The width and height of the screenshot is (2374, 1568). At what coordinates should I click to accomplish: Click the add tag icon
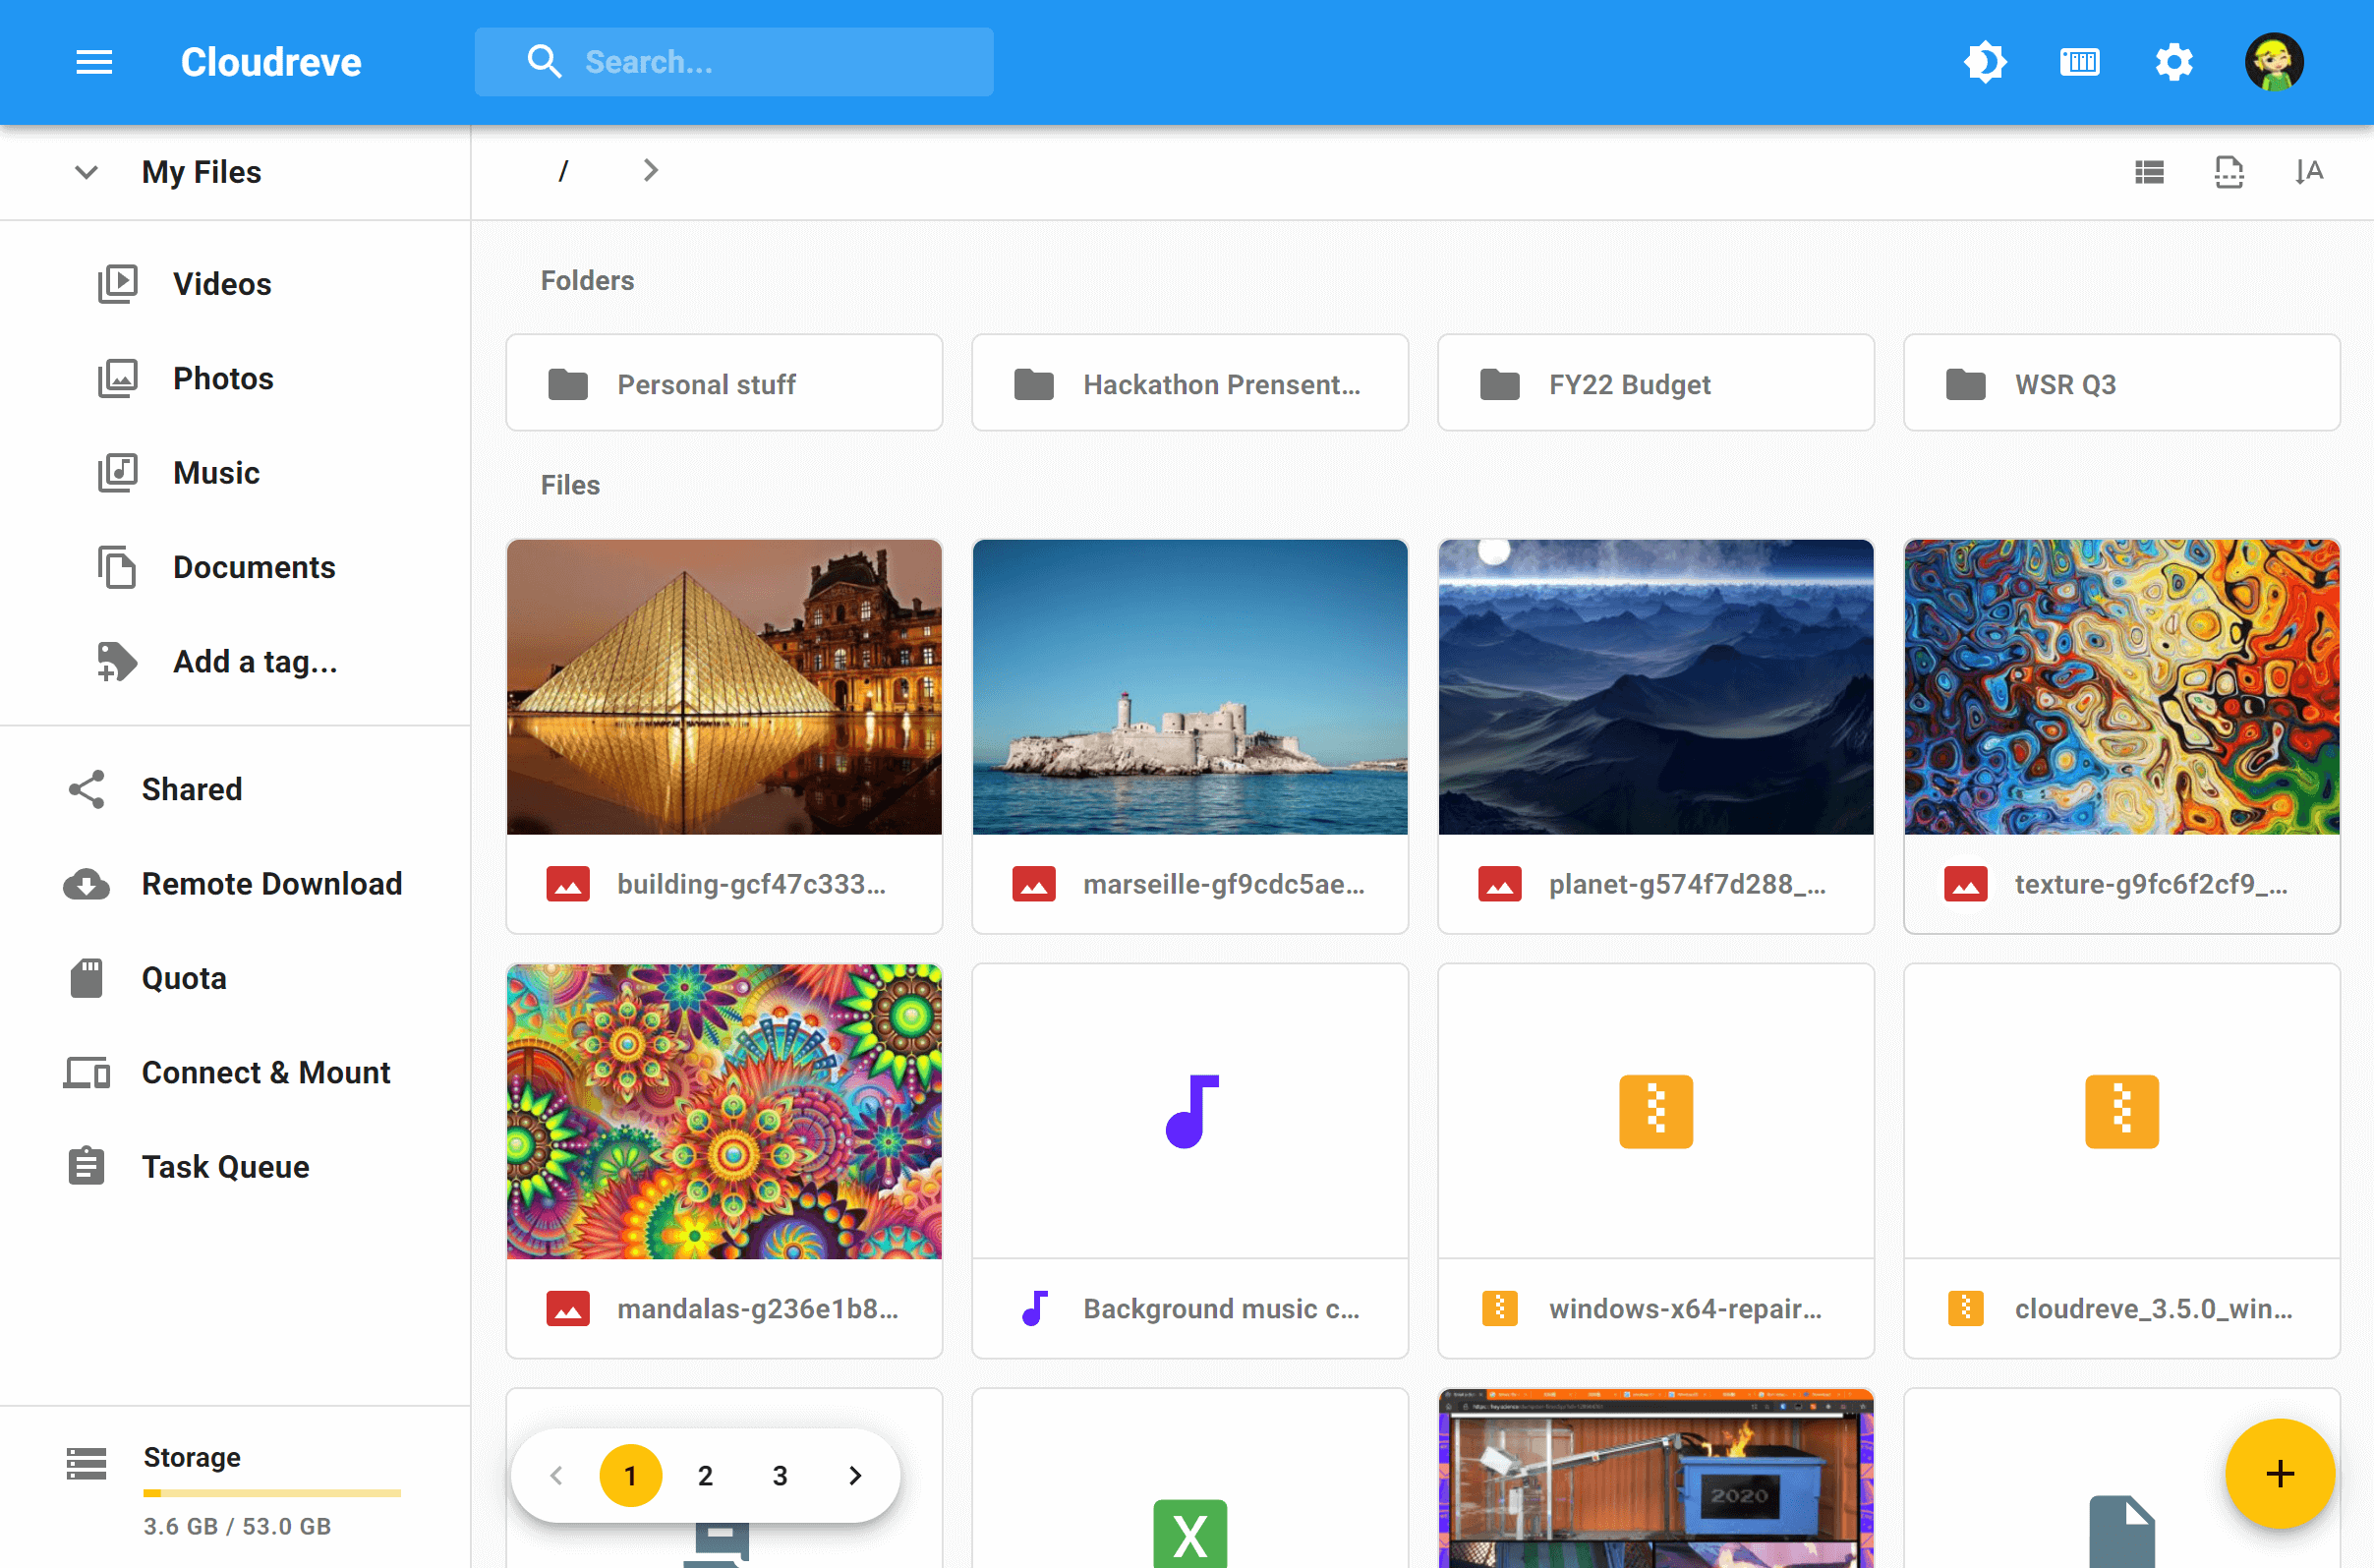coord(117,662)
